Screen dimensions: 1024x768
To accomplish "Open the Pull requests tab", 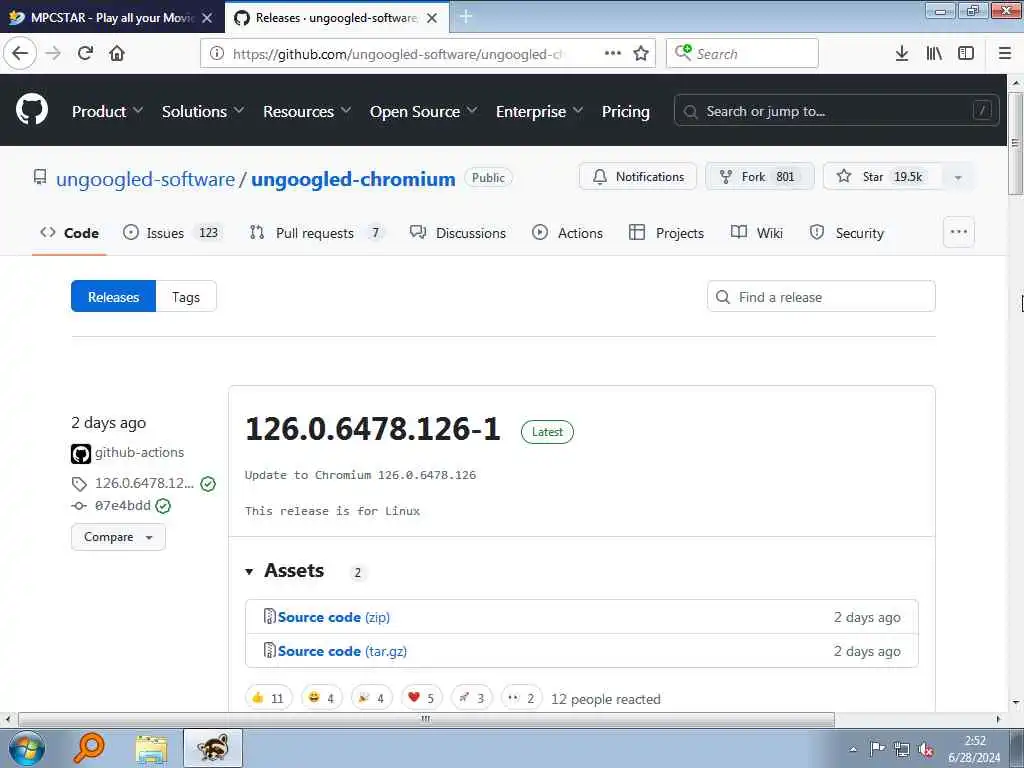I will [317, 232].
